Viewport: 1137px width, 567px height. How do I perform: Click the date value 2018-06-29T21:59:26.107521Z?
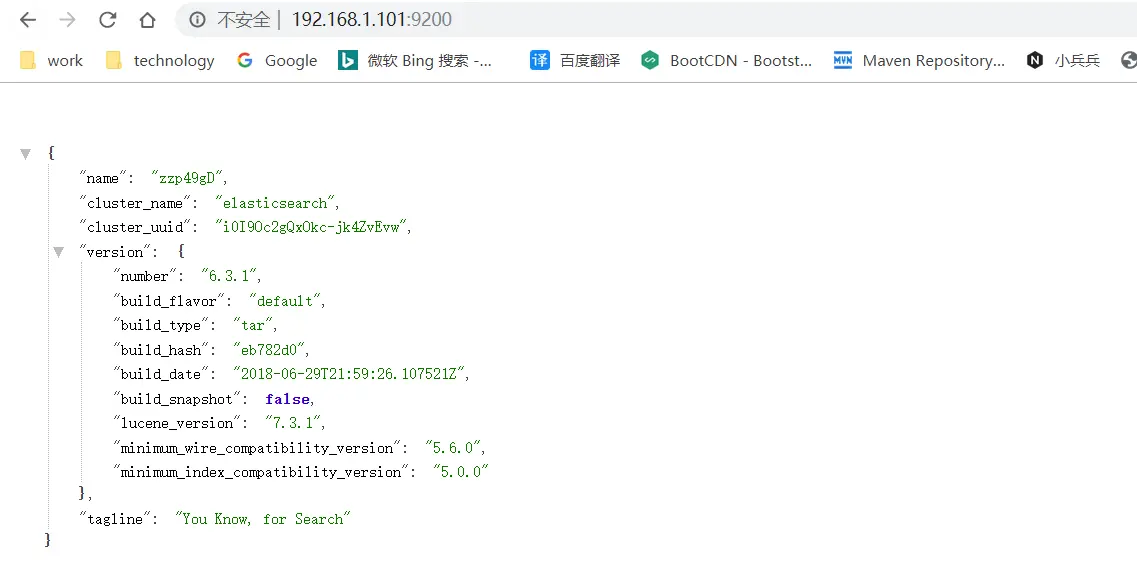349,374
